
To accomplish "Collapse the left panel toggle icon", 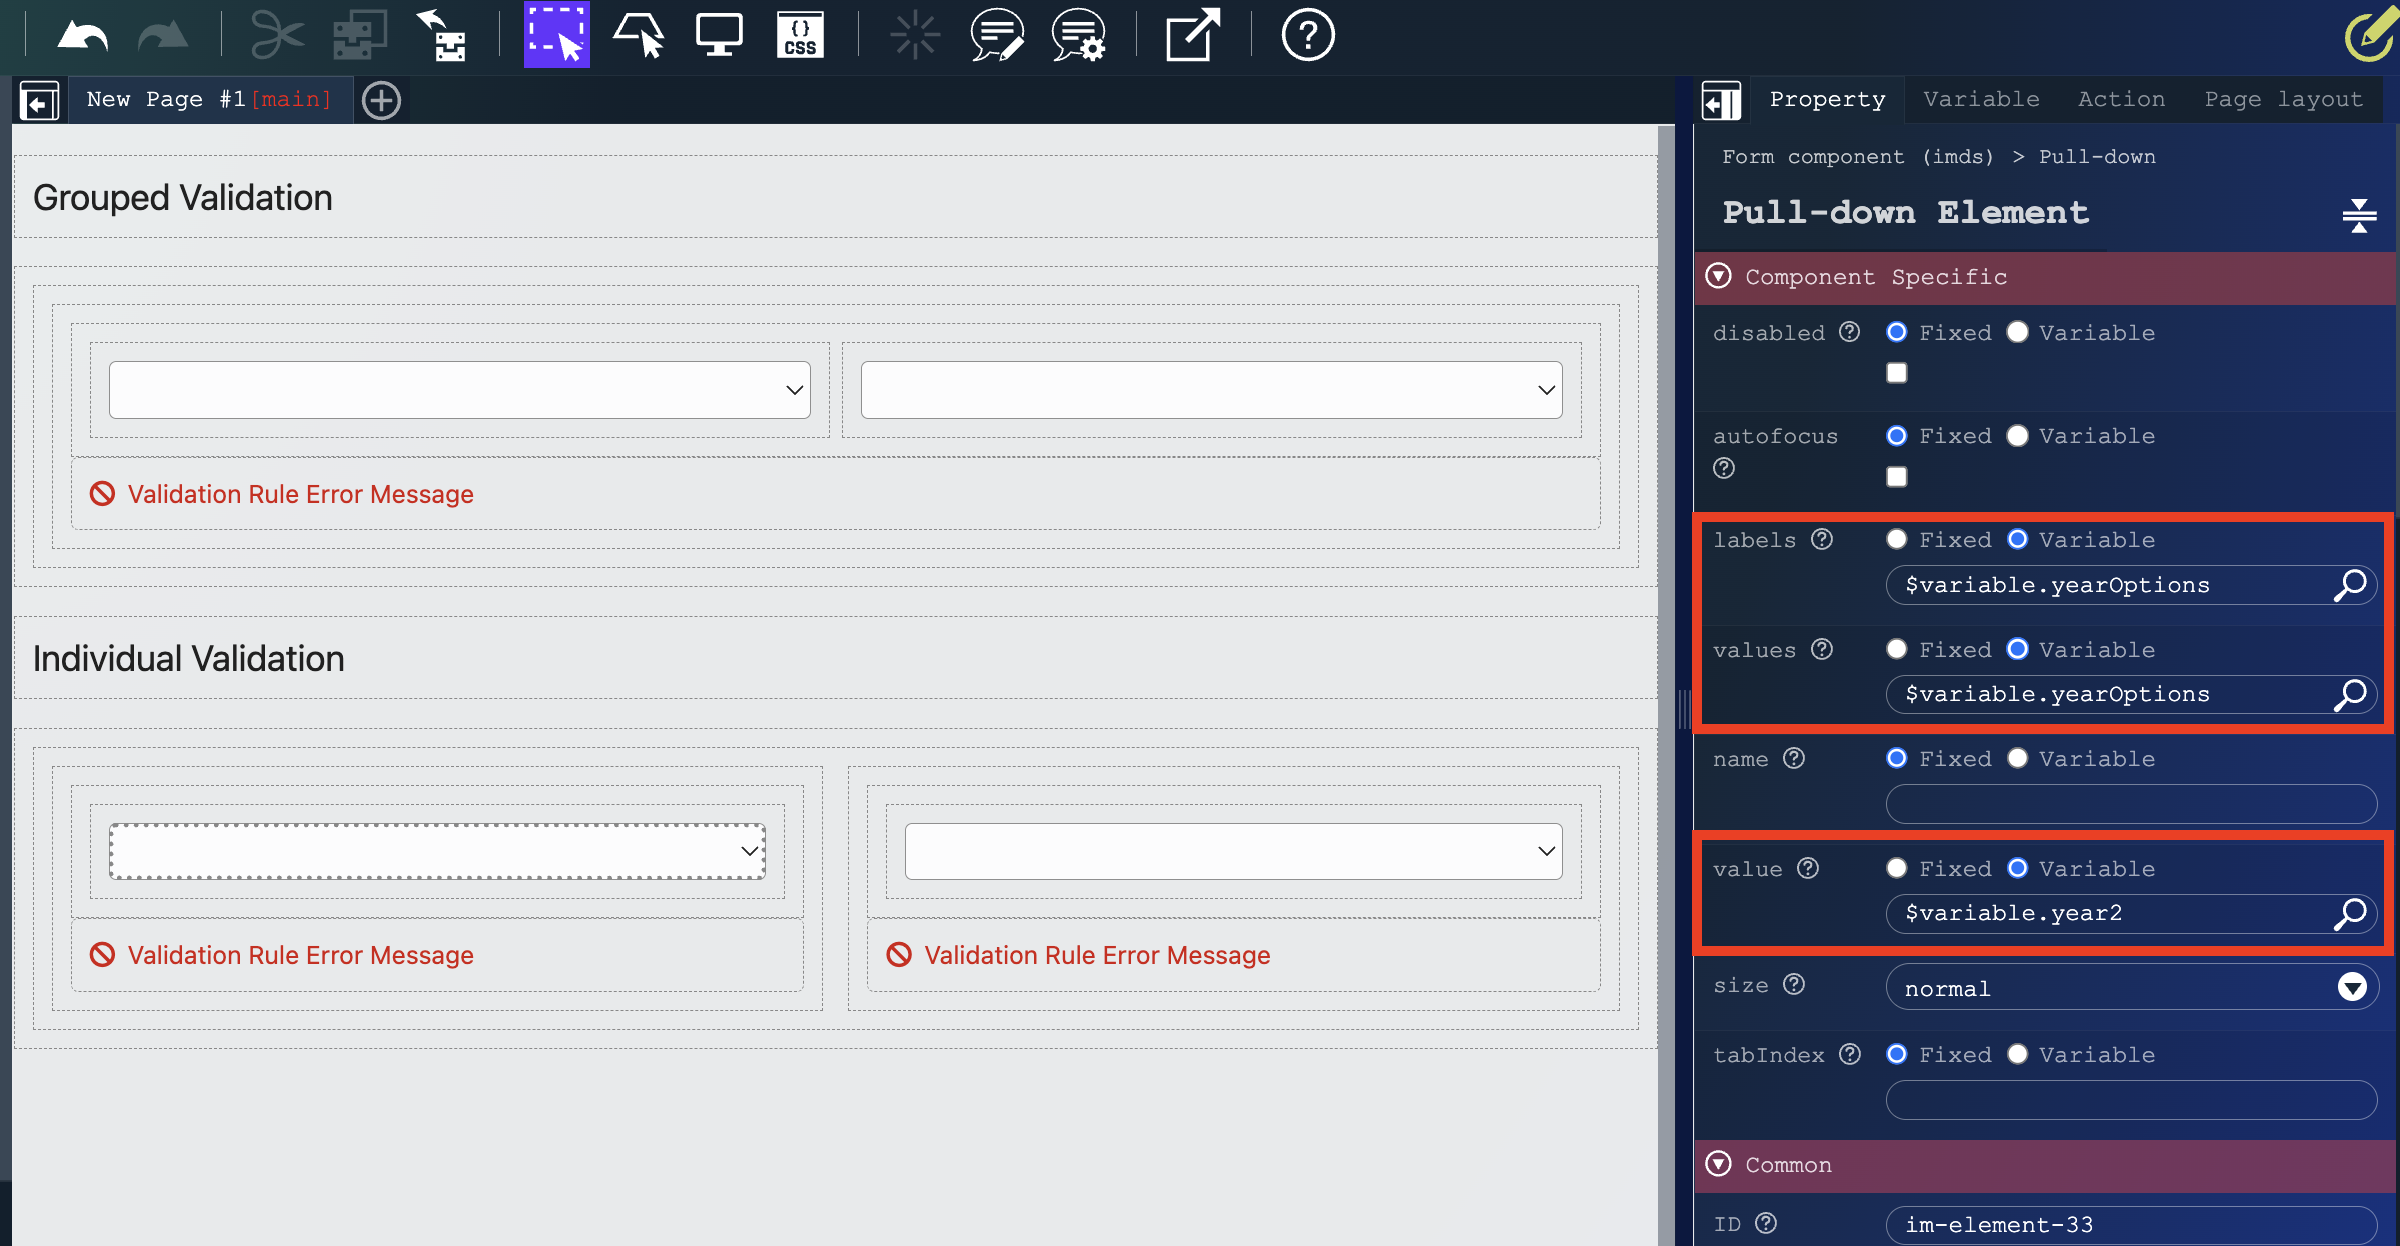I will click(x=39, y=101).
